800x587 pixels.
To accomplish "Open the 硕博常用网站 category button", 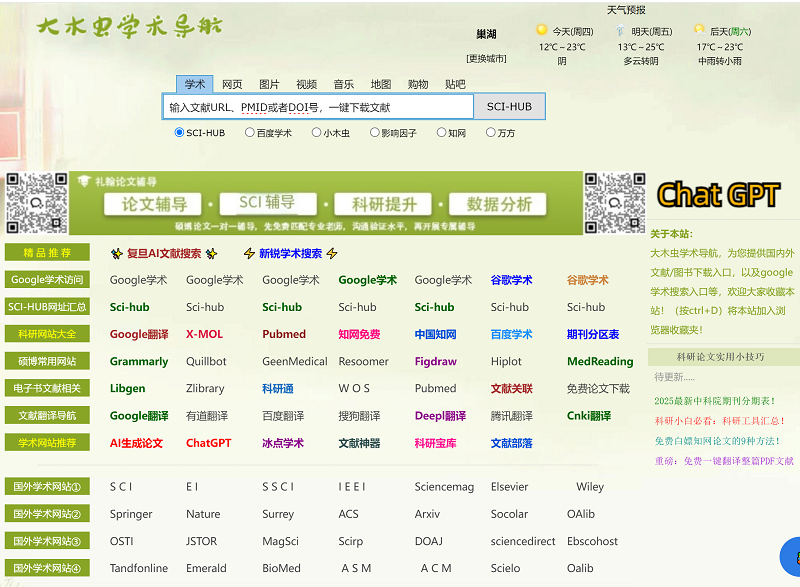I will [47, 361].
